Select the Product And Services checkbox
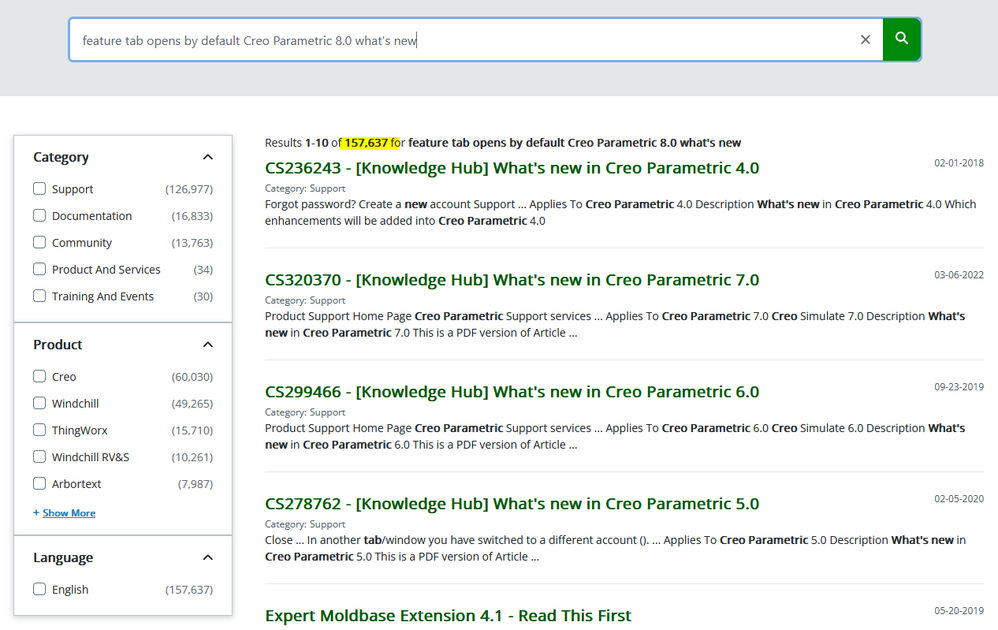 tap(40, 270)
